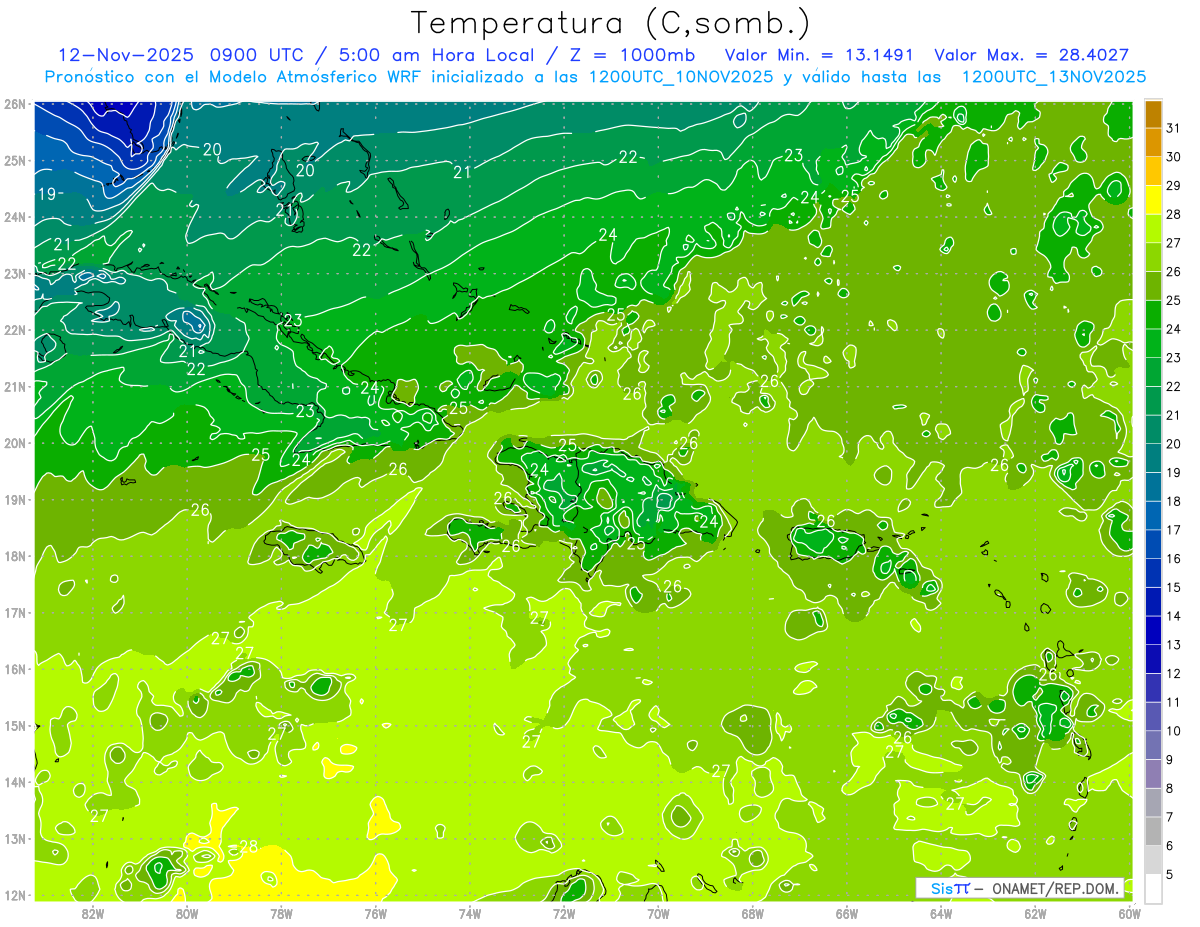Click the 1200UTC_13NOV2025 validity time text
The height and width of the screenshot is (927, 1200).
1053,77
